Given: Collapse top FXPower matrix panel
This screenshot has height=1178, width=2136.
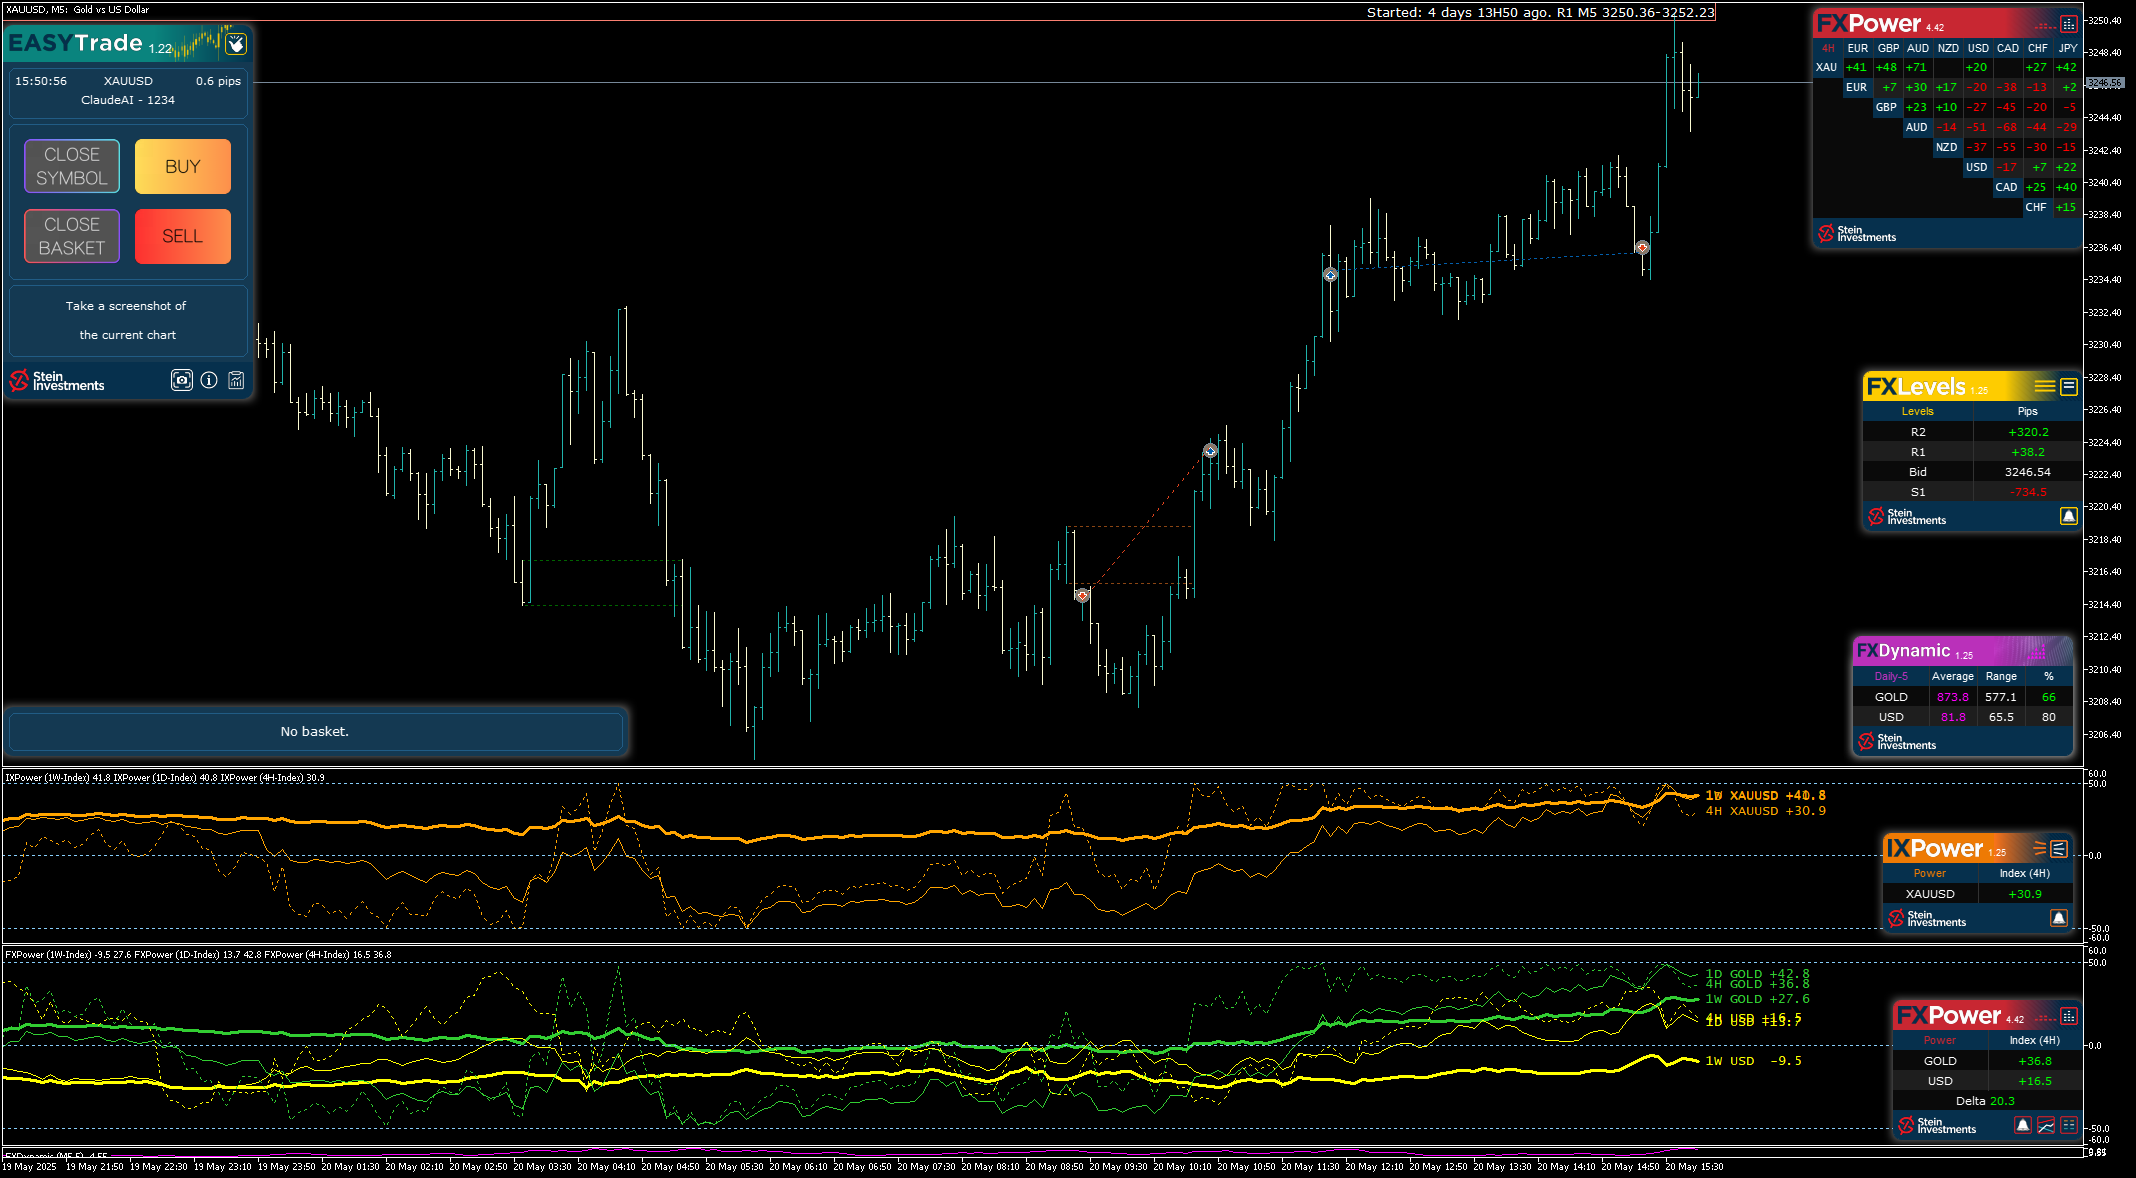Looking at the screenshot, I should coord(2069,24).
